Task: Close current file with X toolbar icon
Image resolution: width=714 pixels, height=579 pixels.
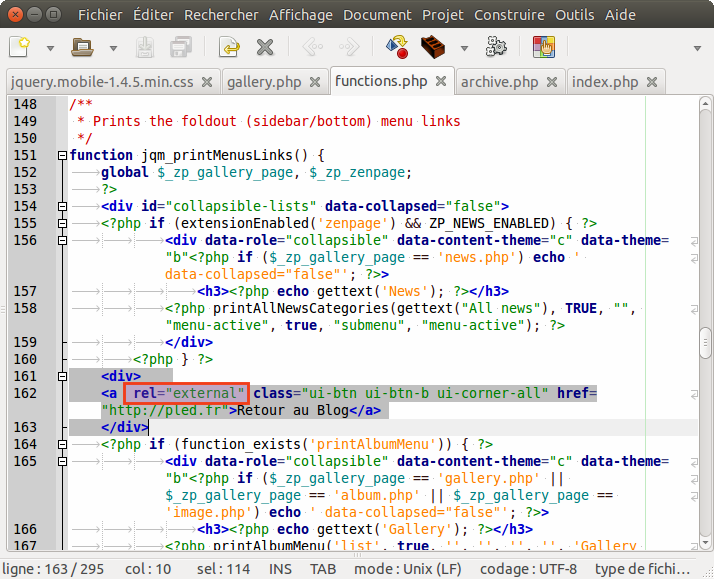Action: (x=265, y=47)
